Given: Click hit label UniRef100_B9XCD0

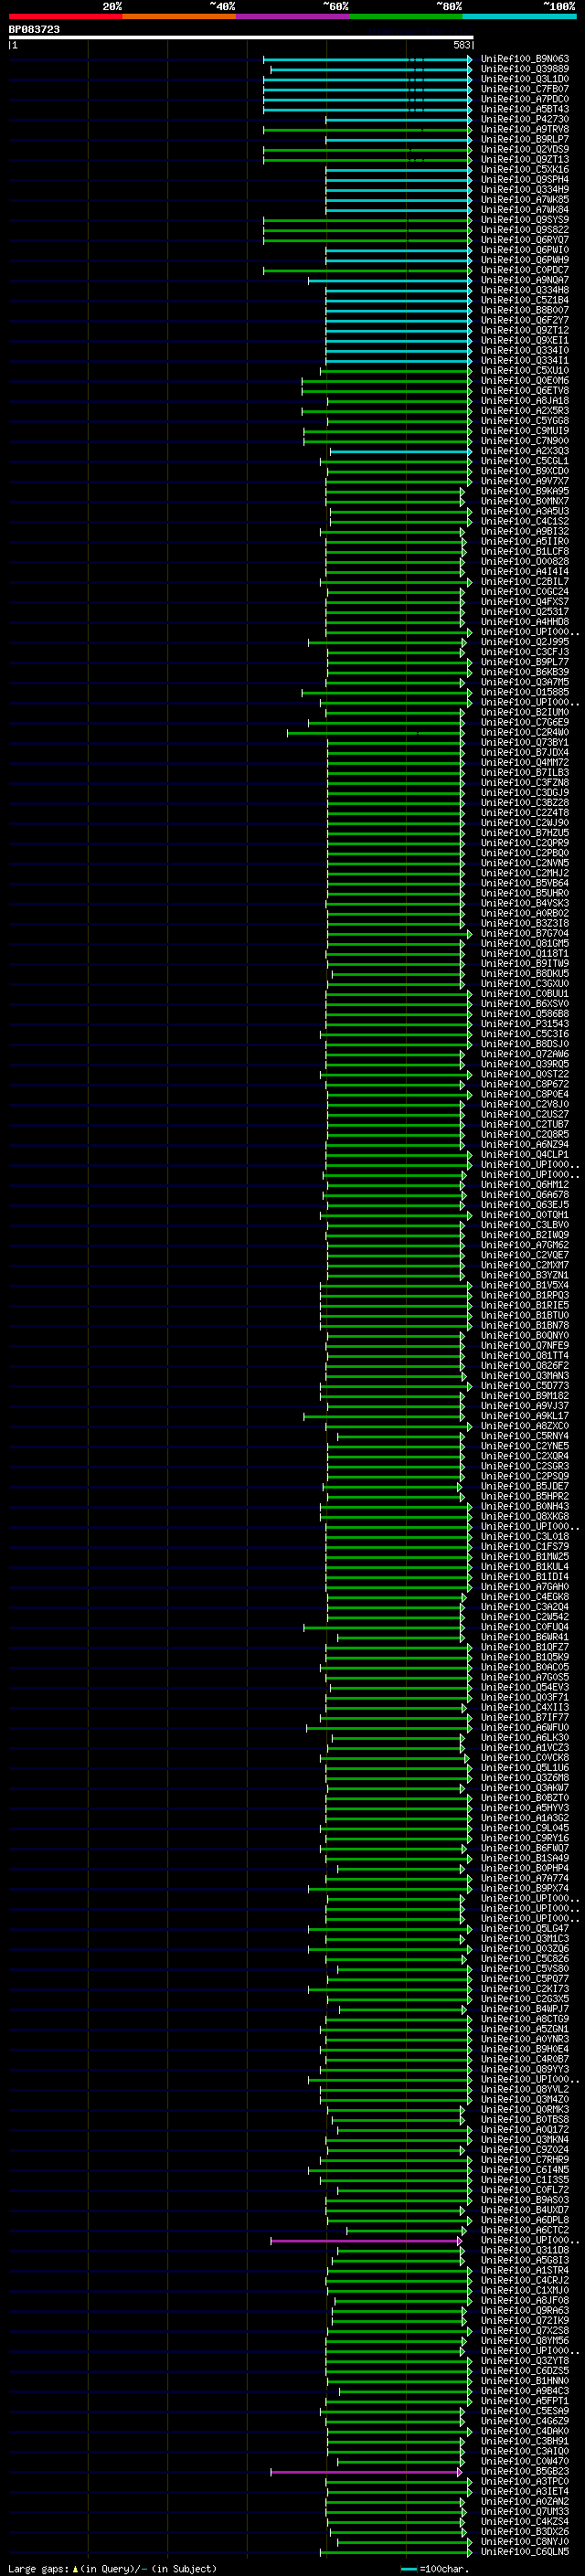Looking at the screenshot, I should pos(525,470).
